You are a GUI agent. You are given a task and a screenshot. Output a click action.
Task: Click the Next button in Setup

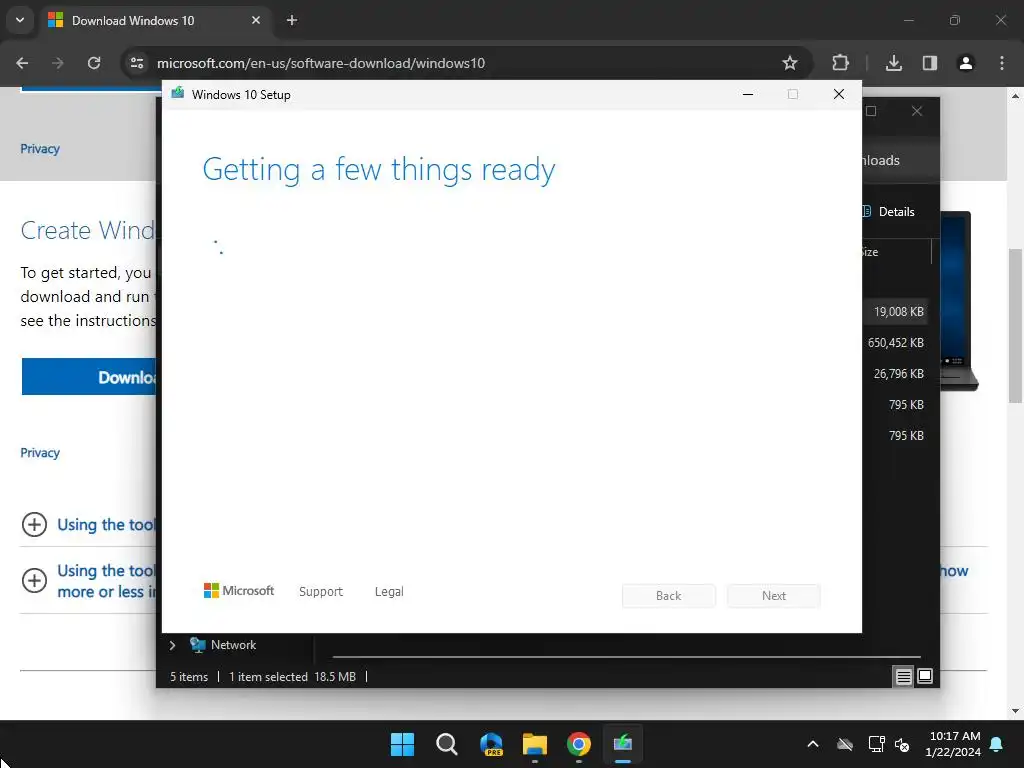774,596
